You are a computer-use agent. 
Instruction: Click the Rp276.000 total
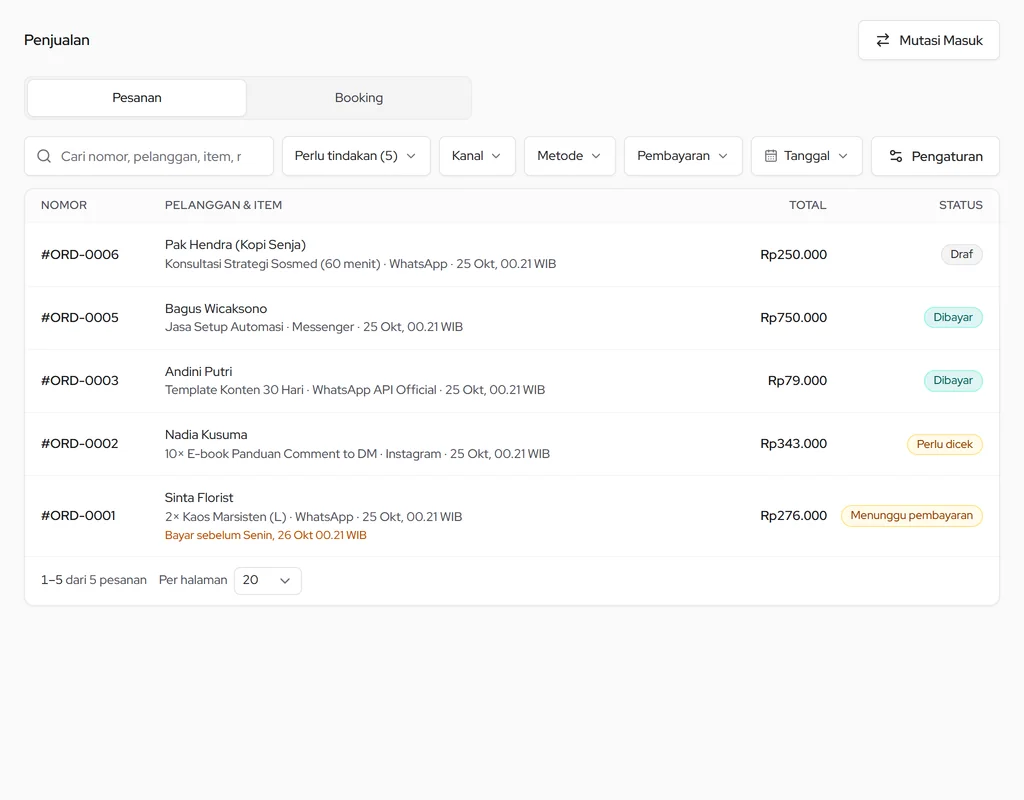point(793,515)
